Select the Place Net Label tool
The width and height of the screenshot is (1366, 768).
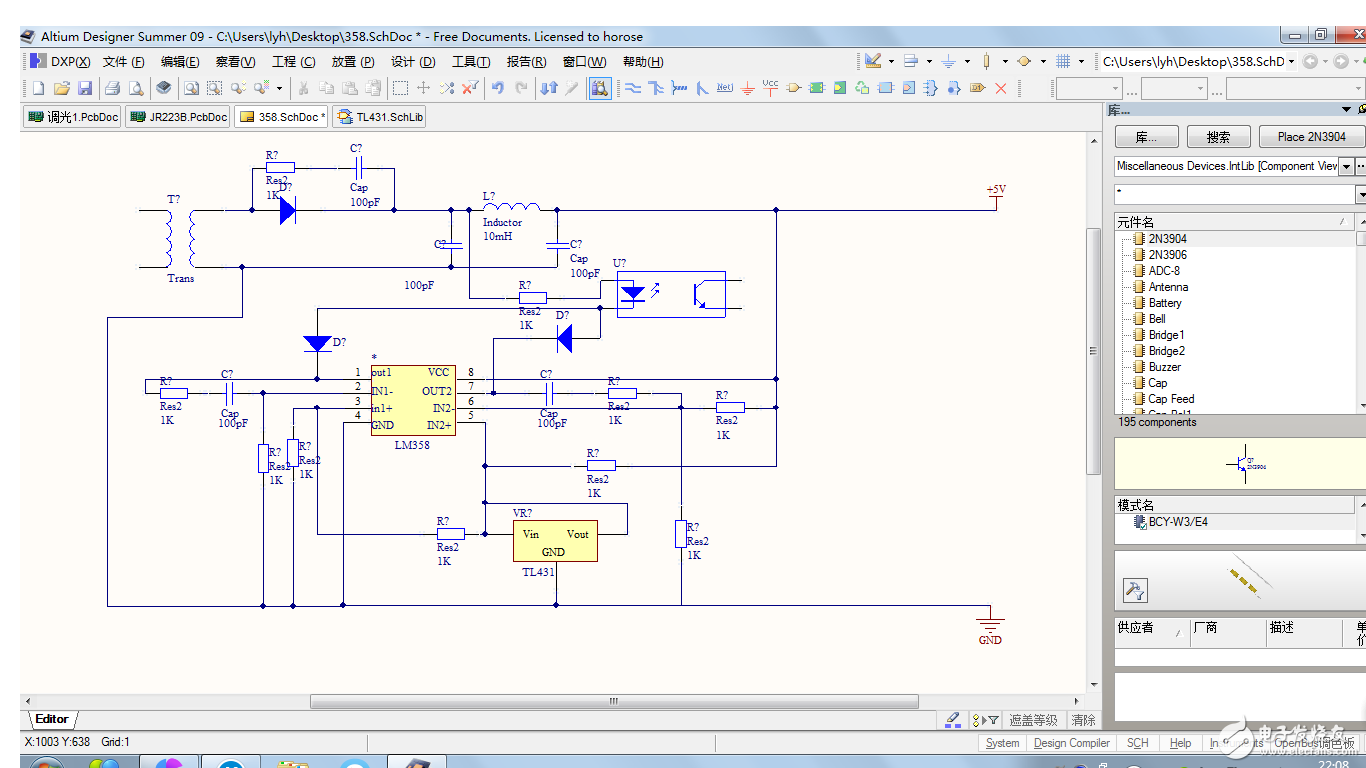point(725,88)
